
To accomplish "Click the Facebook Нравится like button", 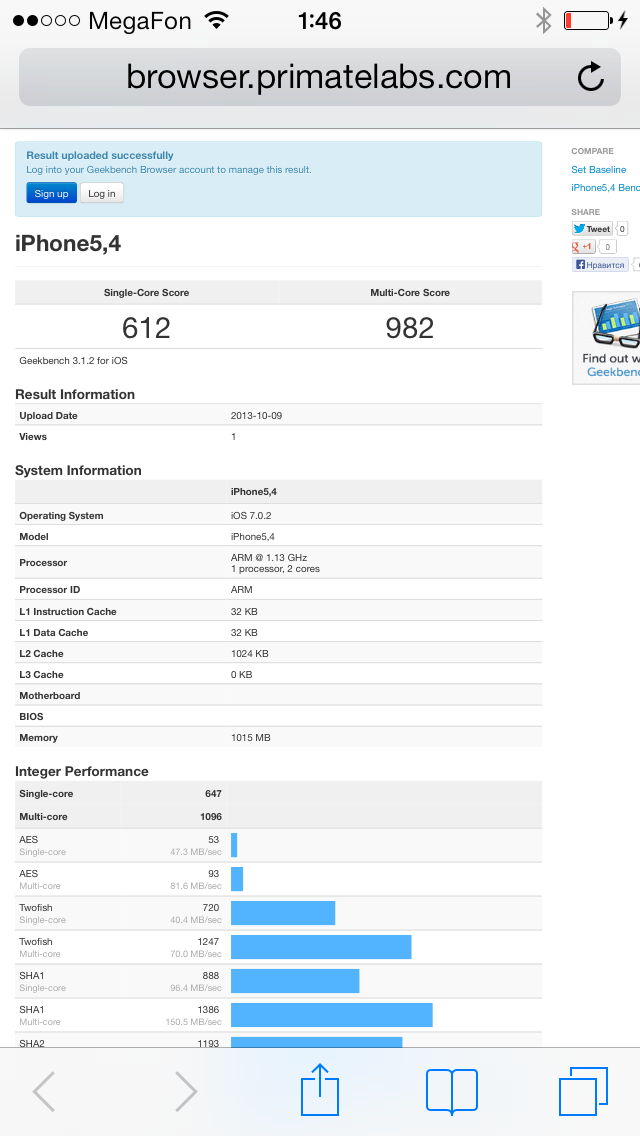I will pos(600,265).
